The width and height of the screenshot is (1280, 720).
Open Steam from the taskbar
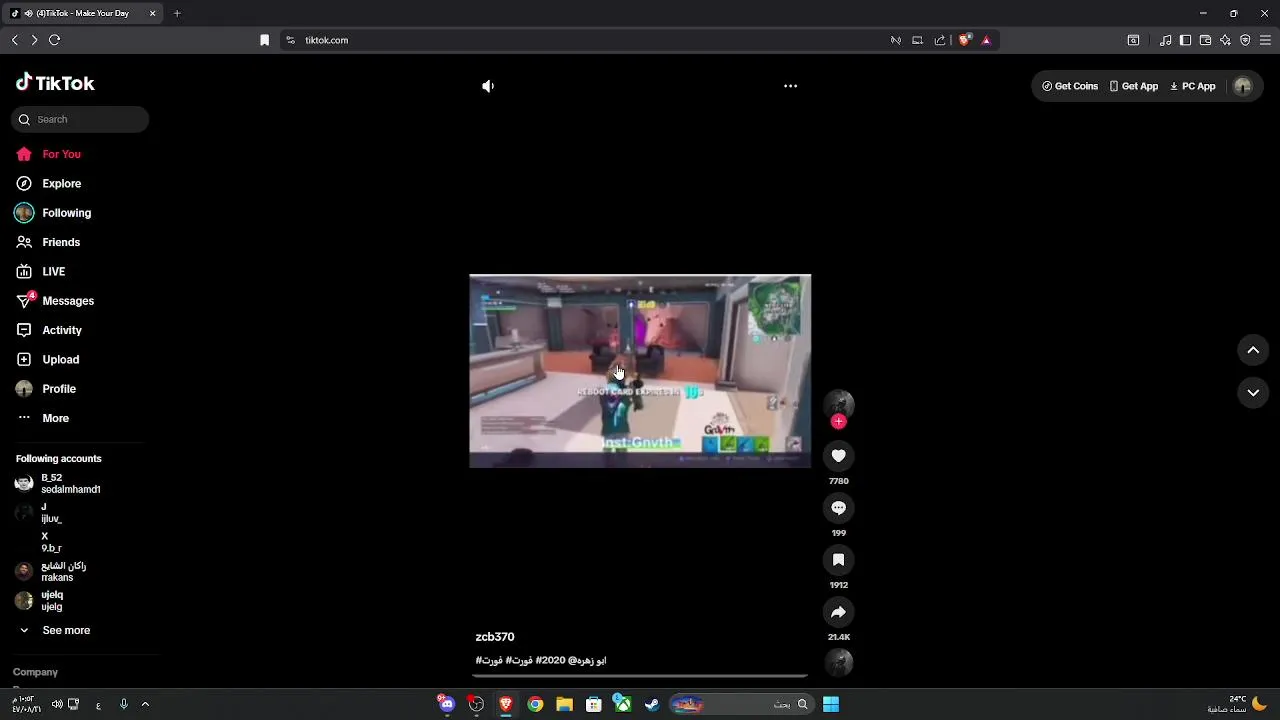pos(652,704)
